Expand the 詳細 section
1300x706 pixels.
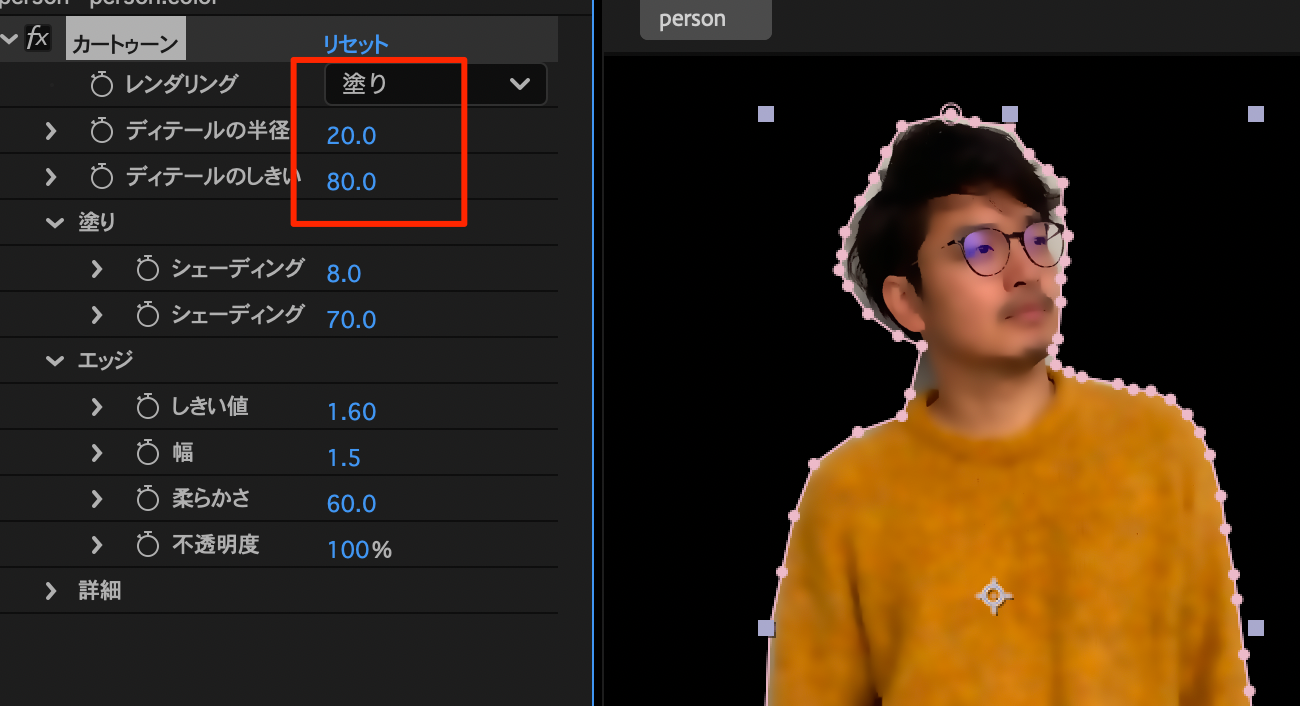[x=51, y=591]
